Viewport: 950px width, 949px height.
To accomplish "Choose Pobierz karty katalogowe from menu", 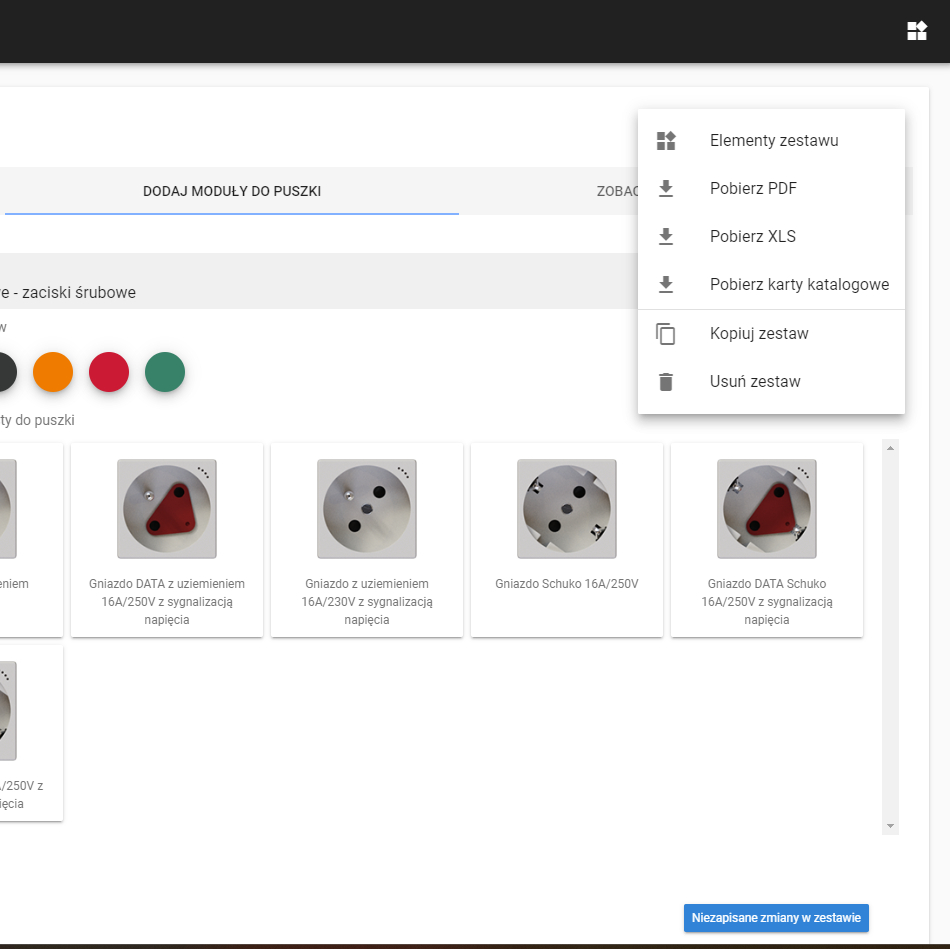I will coord(799,285).
